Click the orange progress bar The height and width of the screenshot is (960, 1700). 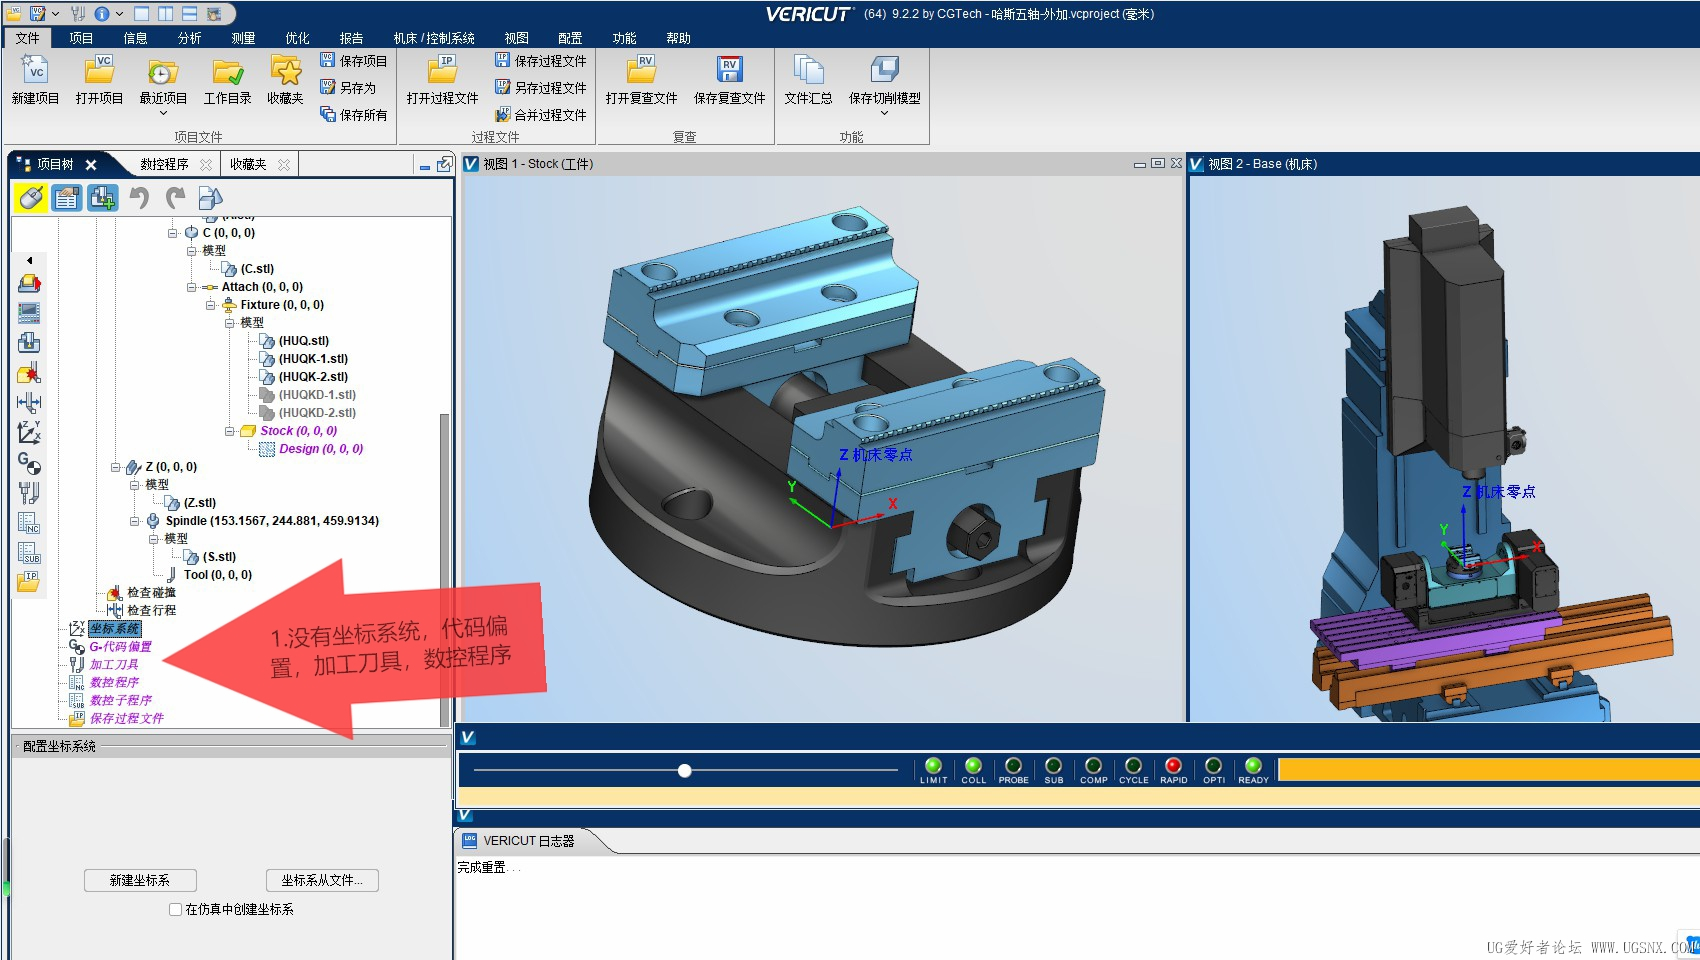pyautogui.click(x=1488, y=769)
